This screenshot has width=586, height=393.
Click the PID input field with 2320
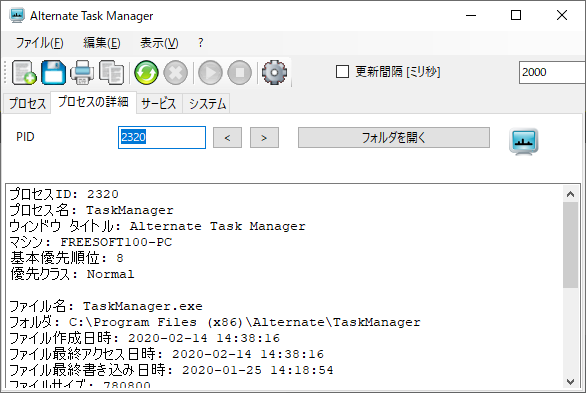pyautogui.click(x=162, y=137)
